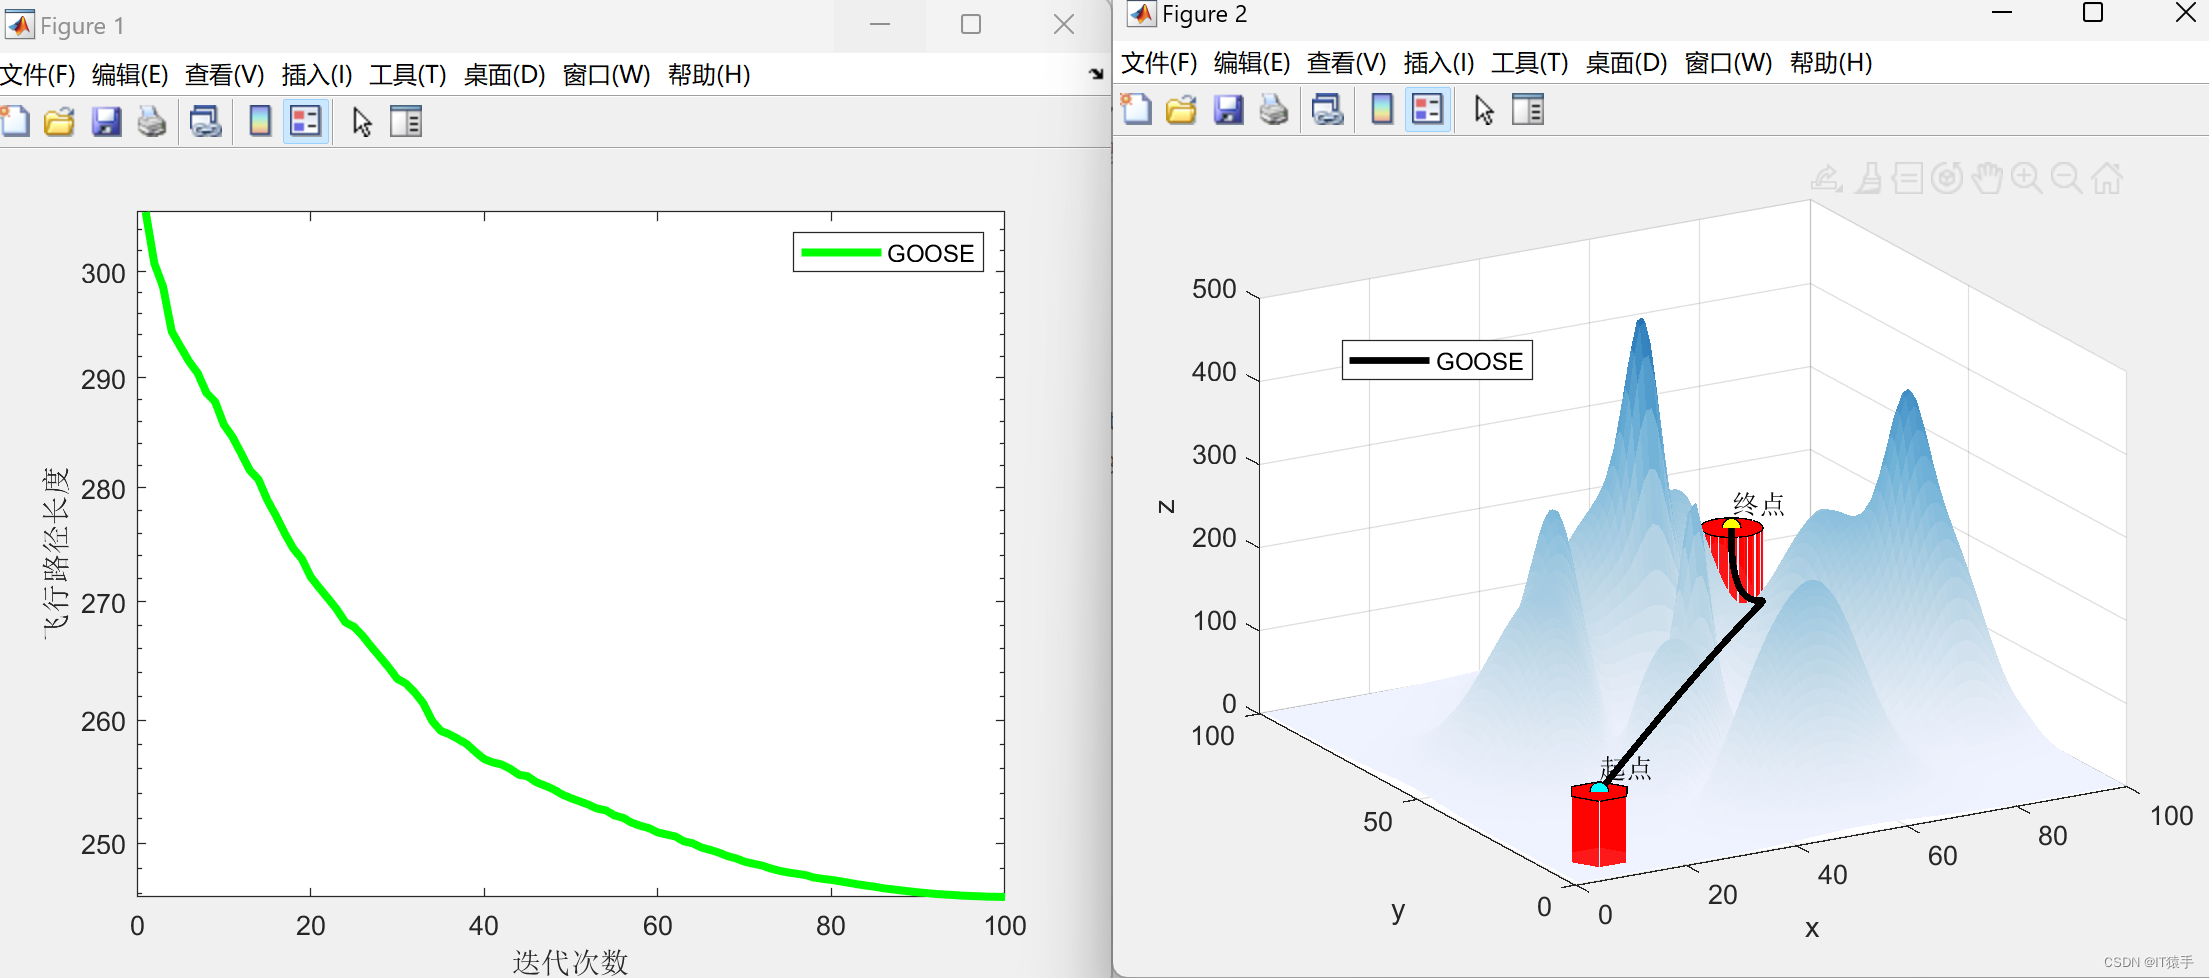Screen dimensions: 2209x978
Task: Open 工具(T) menu in Figure 2
Action: click(1530, 63)
